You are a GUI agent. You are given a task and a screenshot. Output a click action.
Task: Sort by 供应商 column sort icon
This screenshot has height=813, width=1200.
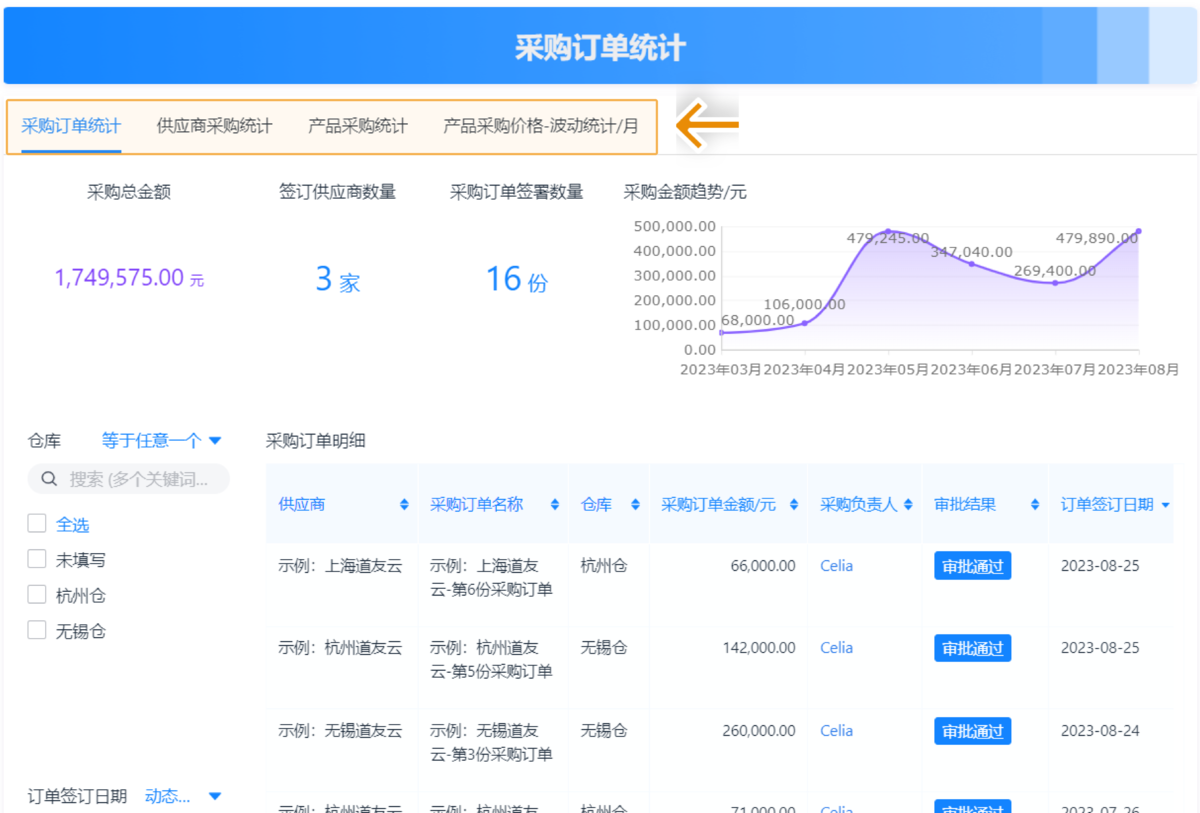(404, 505)
